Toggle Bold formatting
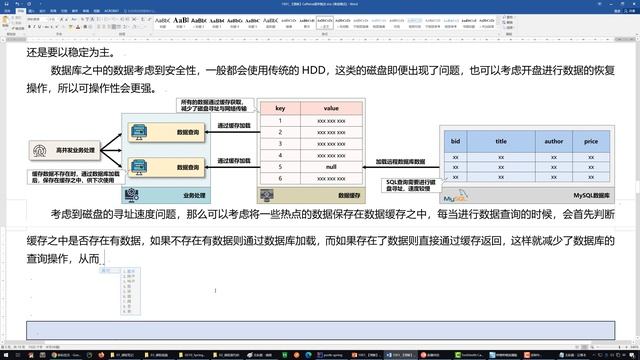The width and height of the screenshot is (640, 360). (x=29, y=27)
